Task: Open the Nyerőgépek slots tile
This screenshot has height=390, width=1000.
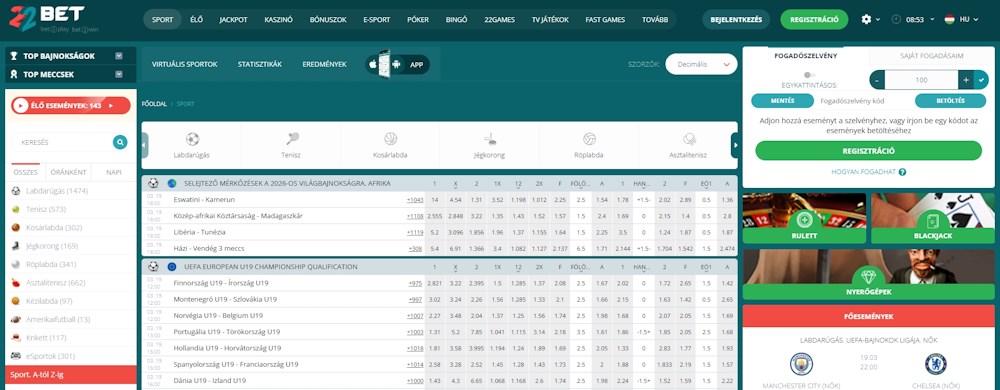Action: pos(869,275)
